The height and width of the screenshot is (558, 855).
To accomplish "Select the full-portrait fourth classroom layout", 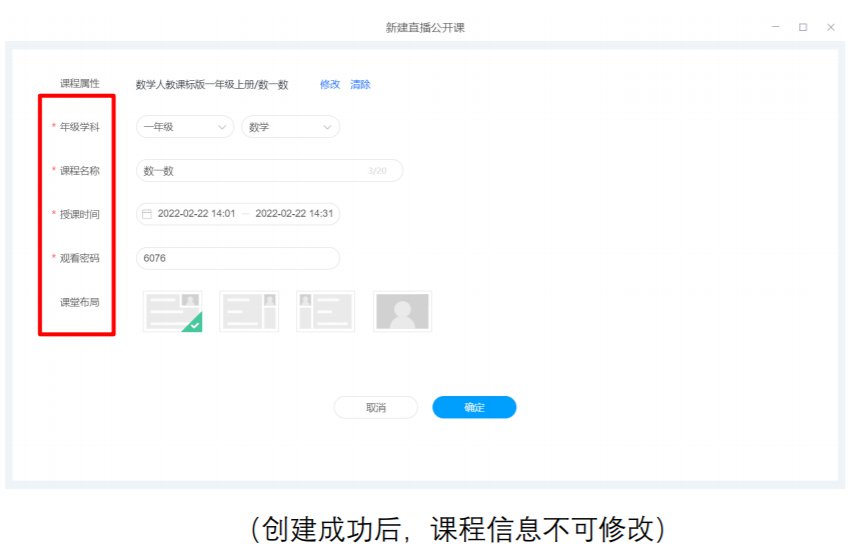I will 402,312.
